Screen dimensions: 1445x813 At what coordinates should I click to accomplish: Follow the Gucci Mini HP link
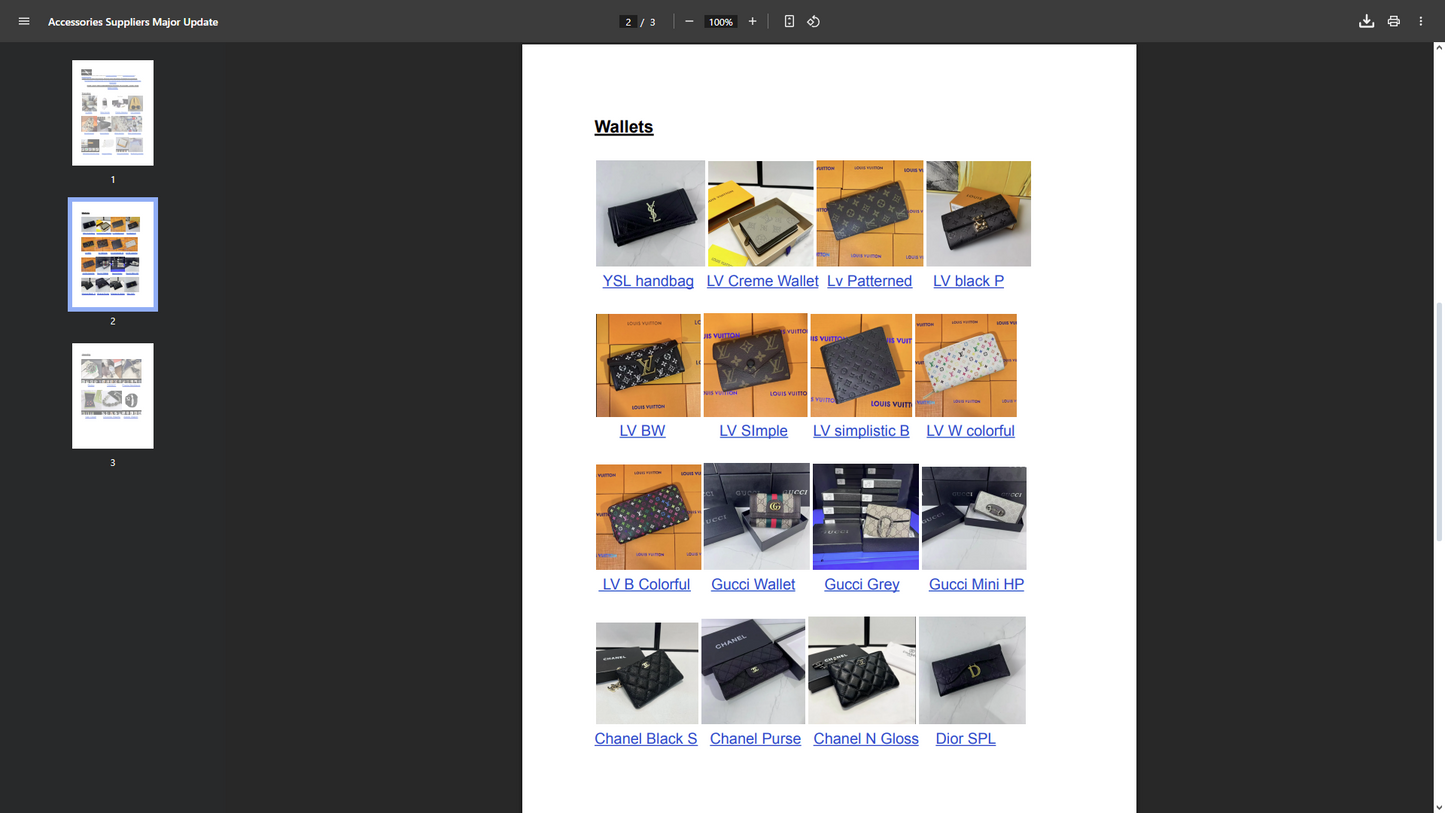tap(976, 584)
